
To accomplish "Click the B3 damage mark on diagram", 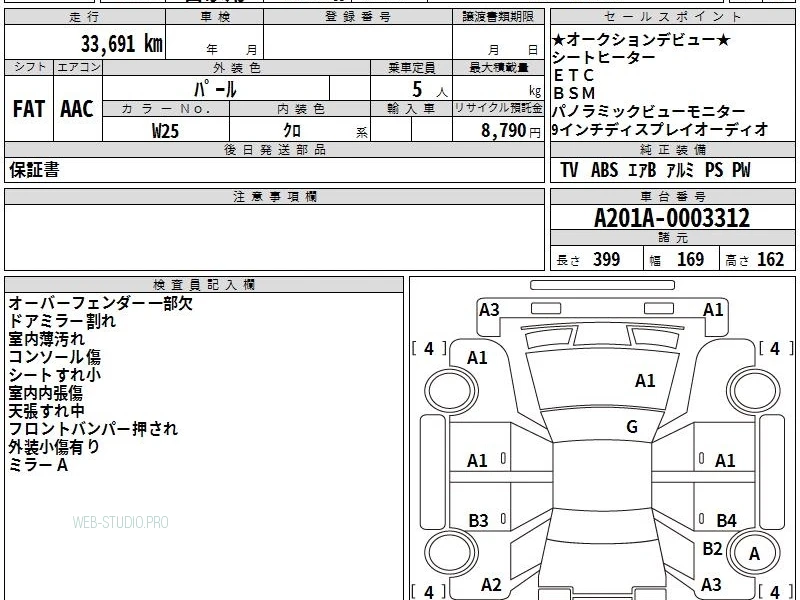I will [x=478, y=520].
